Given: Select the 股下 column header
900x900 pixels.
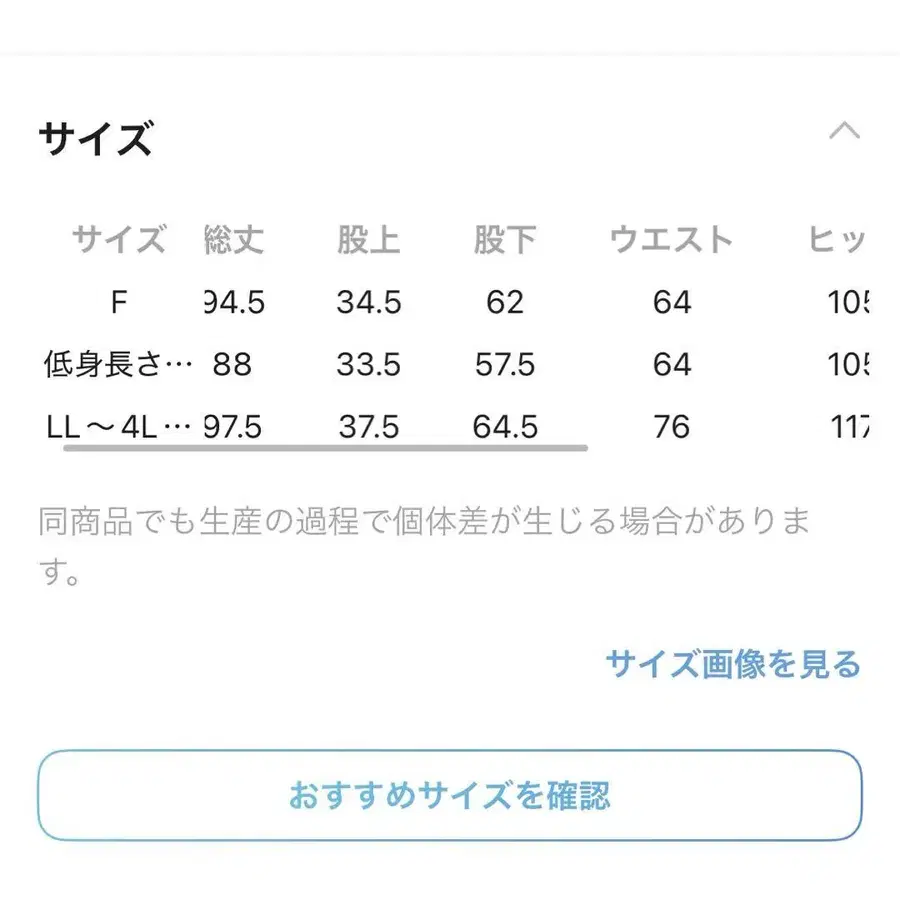Looking at the screenshot, I should click(x=505, y=240).
